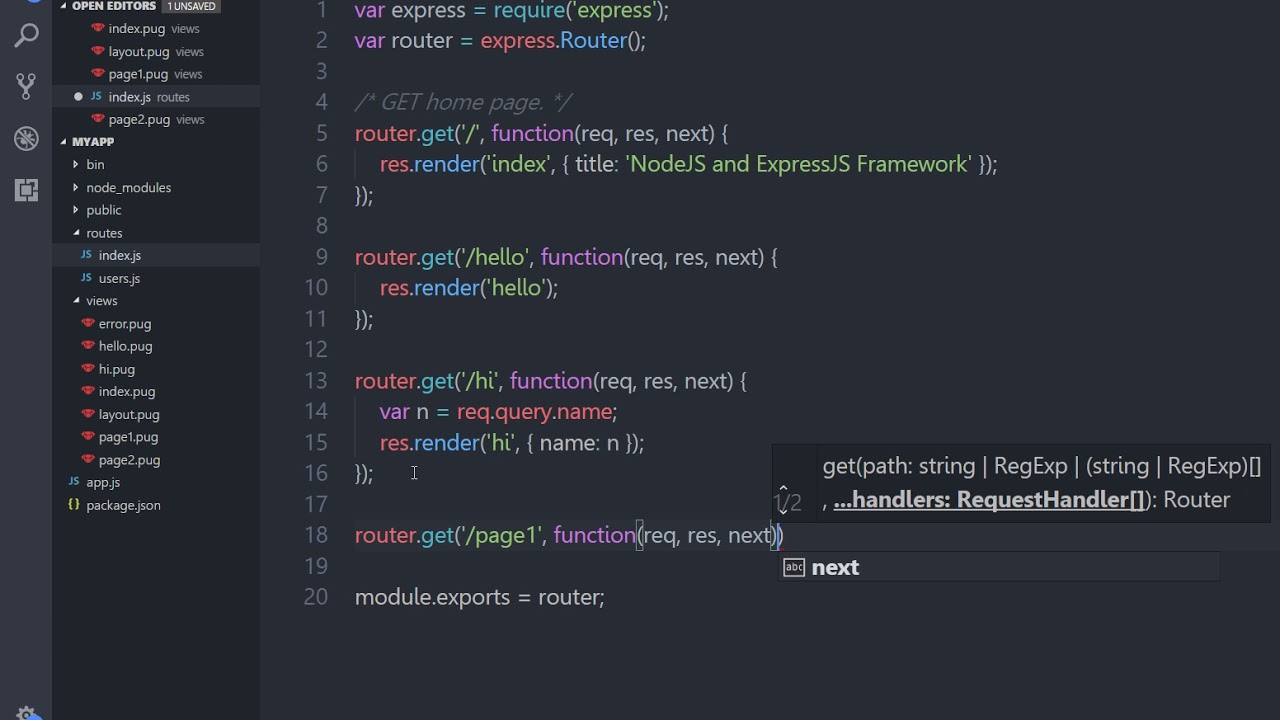Show the previous signature overload
Screen dimensions: 1280x720
(783, 488)
